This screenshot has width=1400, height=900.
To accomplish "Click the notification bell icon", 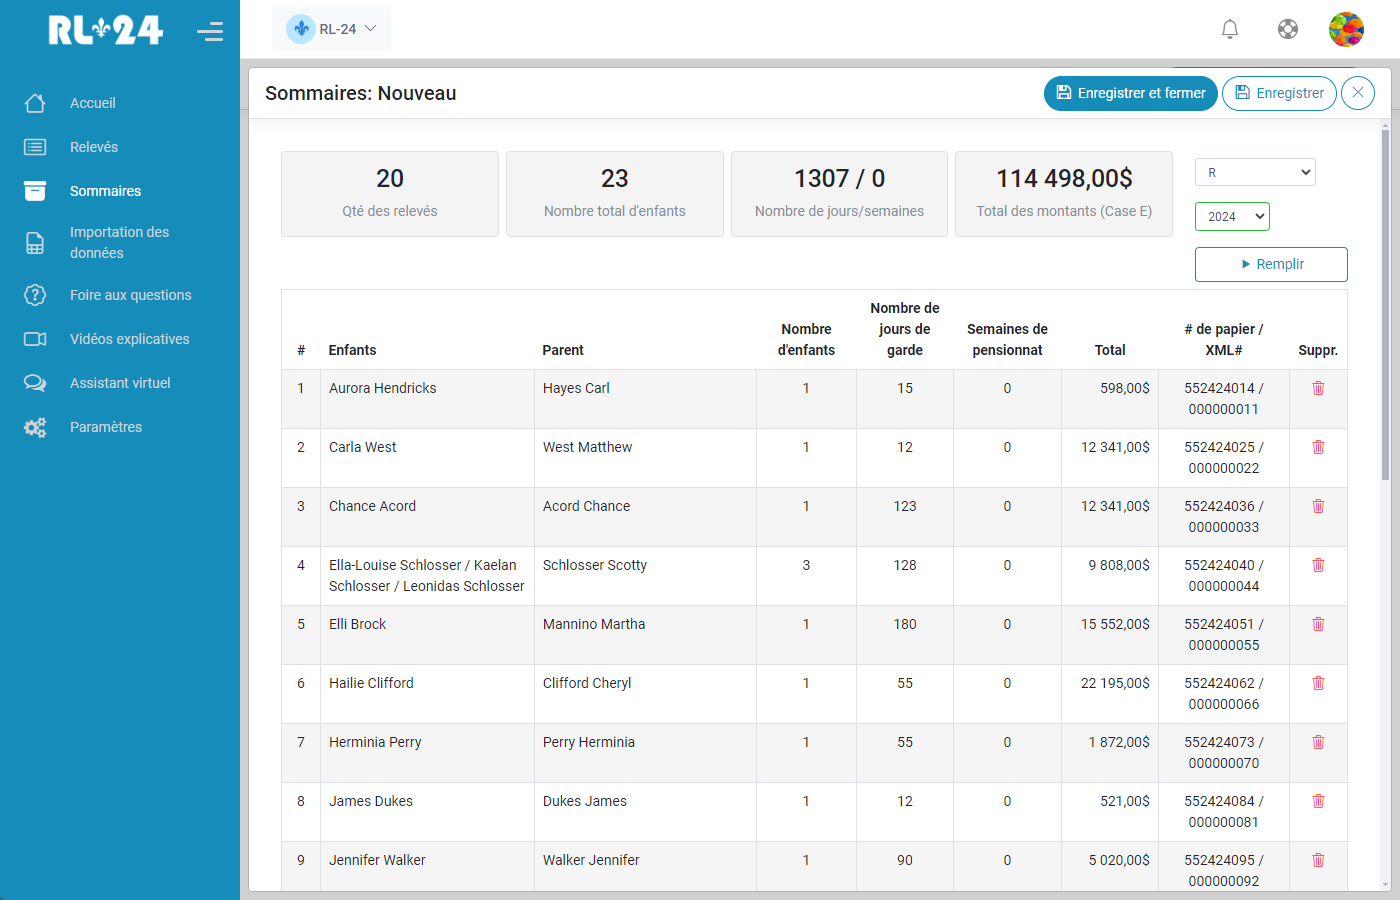I will pos(1230,29).
